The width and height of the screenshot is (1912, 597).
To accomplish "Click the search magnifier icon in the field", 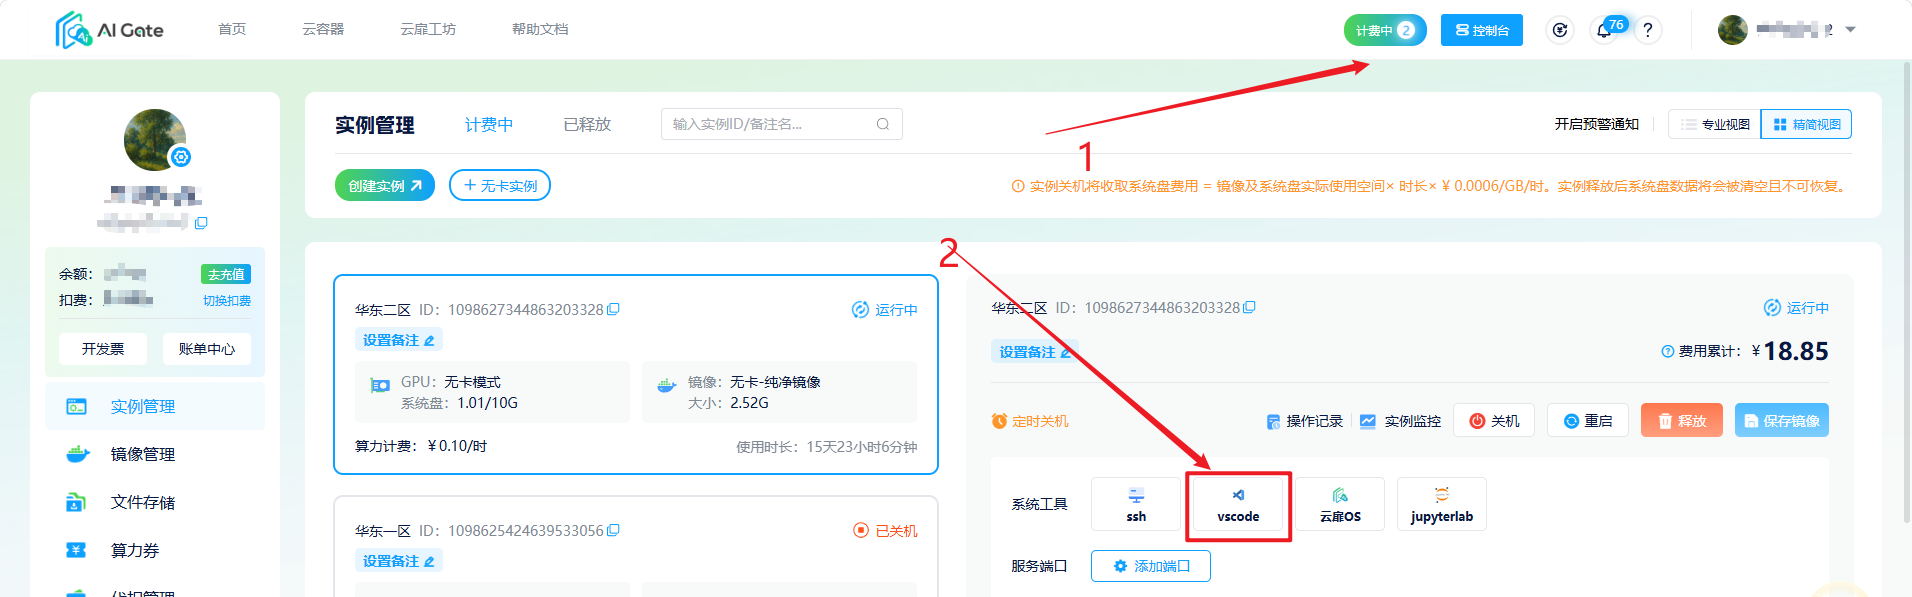I will pyautogui.click(x=883, y=124).
